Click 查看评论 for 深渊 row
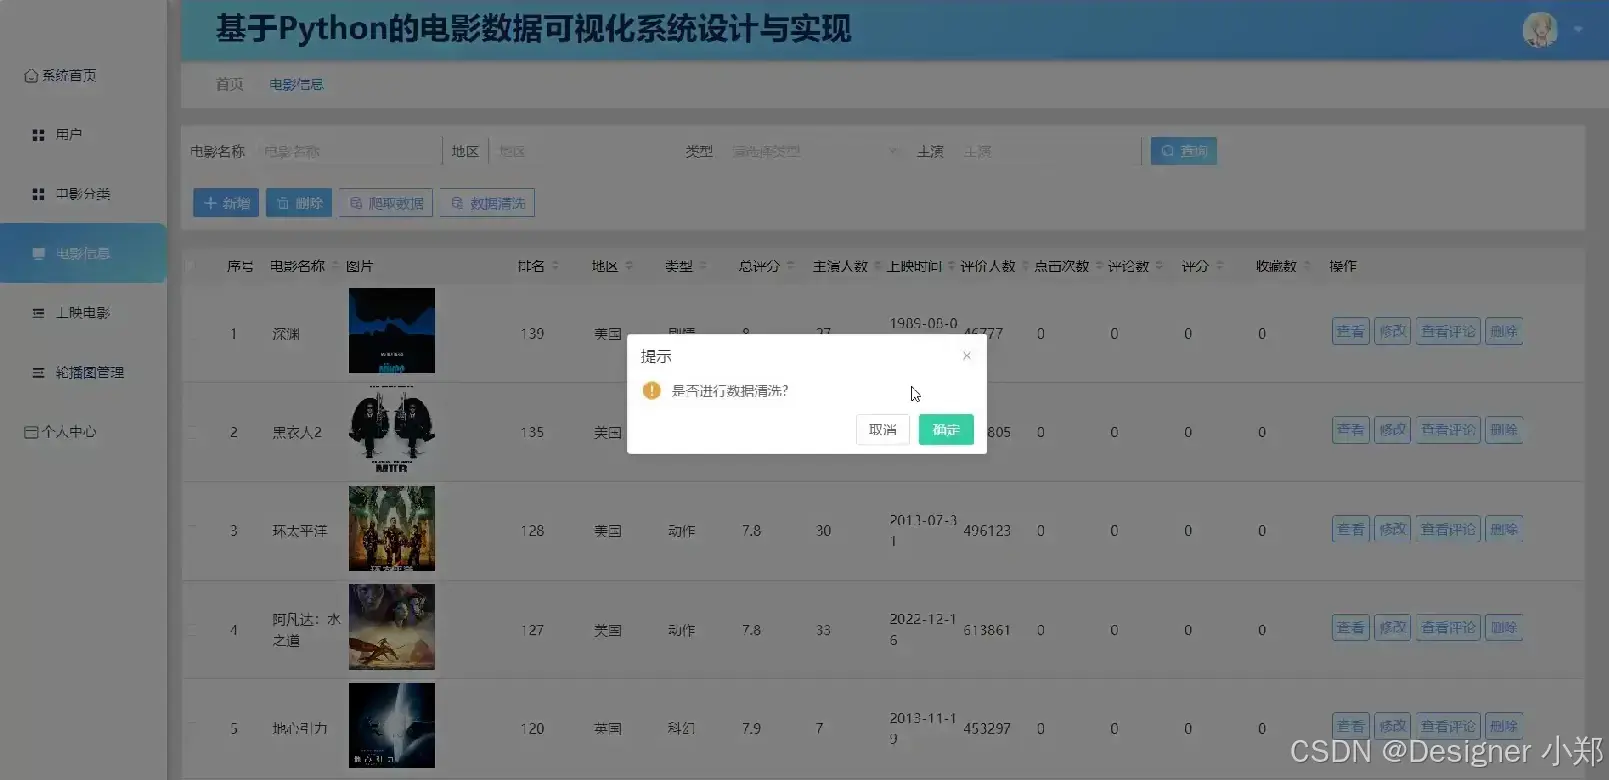This screenshot has width=1609, height=780. pyautogui.click(x=1448, y=331)
